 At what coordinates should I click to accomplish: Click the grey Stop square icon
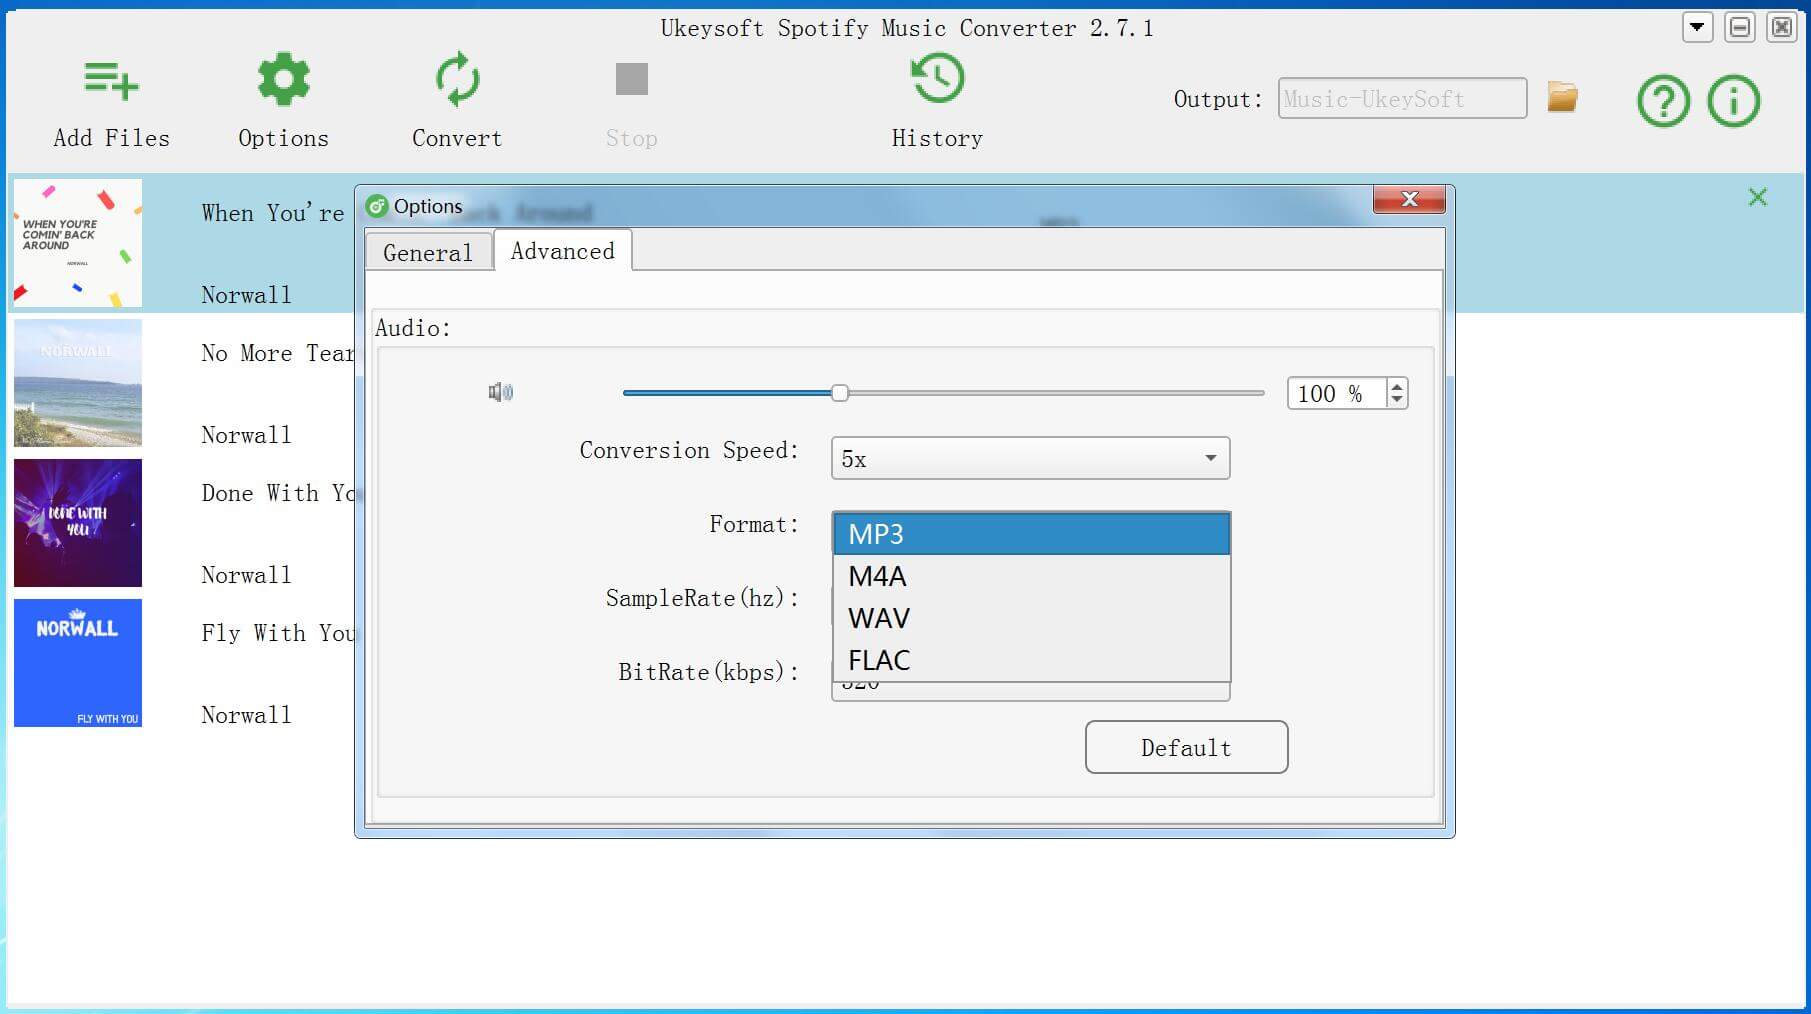click(632, 79)
